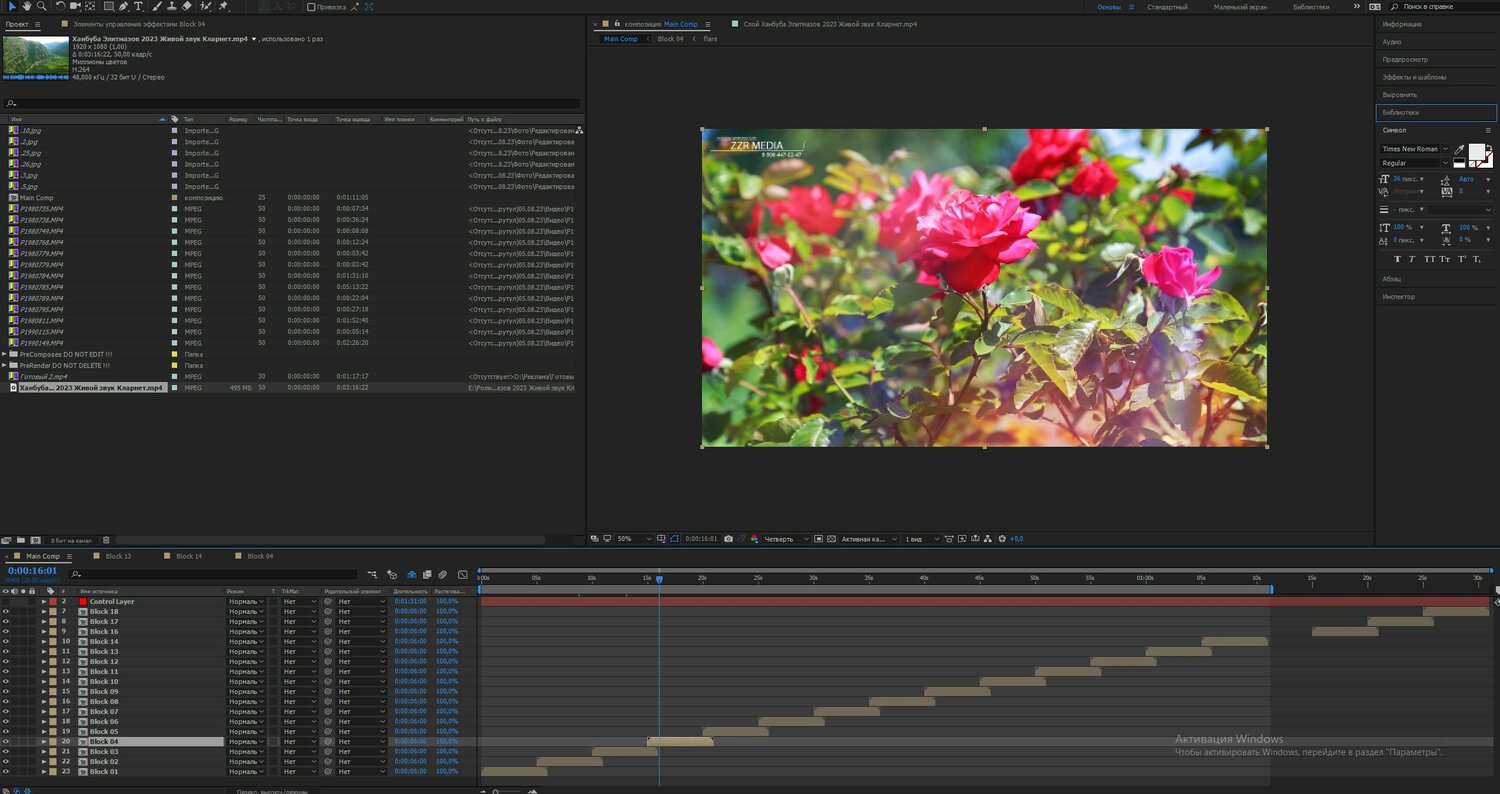Image resolution: width=1500 pixels, height=794 pixels.
Task: Take a snapshot with the camera icon
Action: pyautogui.click(x=728, y=538)
